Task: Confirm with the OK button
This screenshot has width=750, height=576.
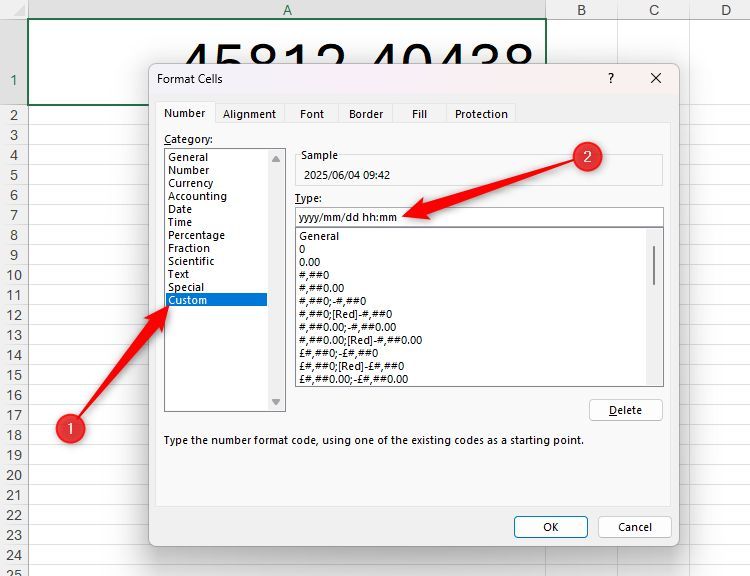Action: point(550,527)
